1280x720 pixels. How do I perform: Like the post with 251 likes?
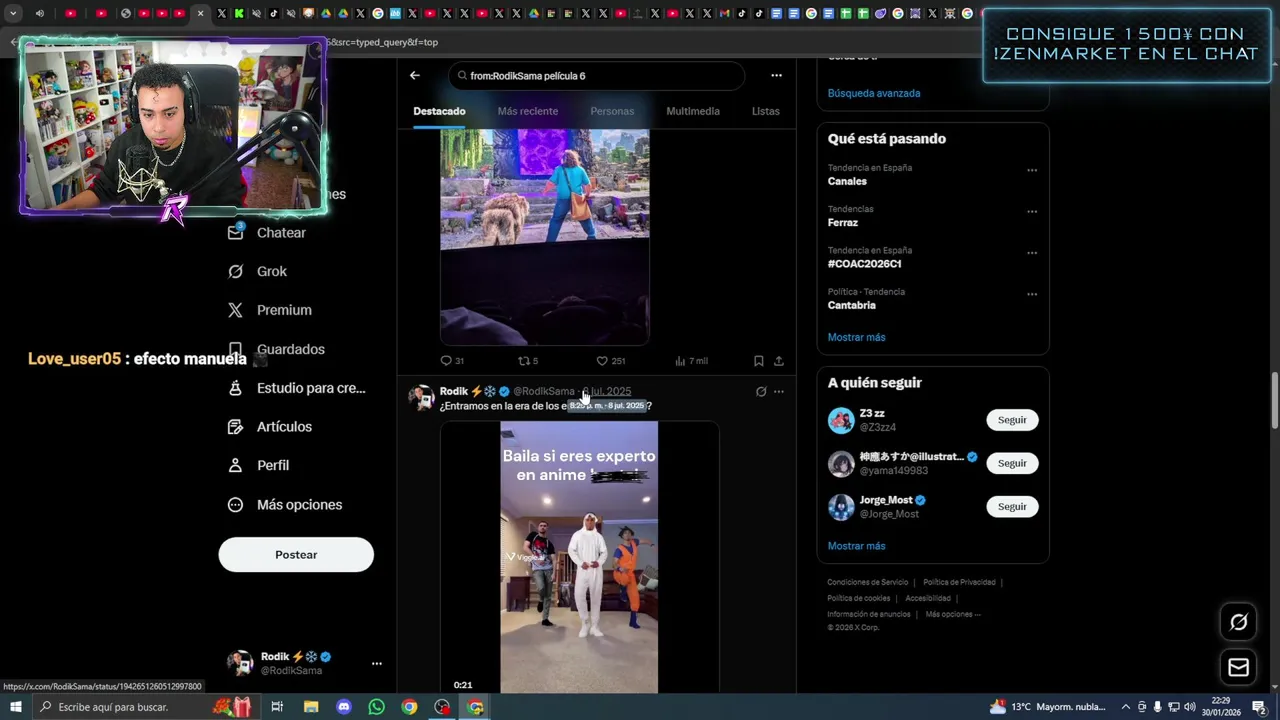tap(602, 361)
